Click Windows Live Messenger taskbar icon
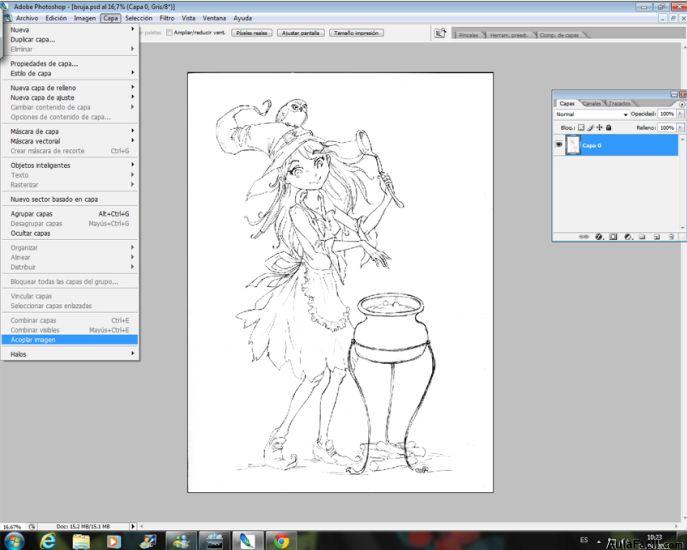 pyautogui.click(x=181, y=541)
